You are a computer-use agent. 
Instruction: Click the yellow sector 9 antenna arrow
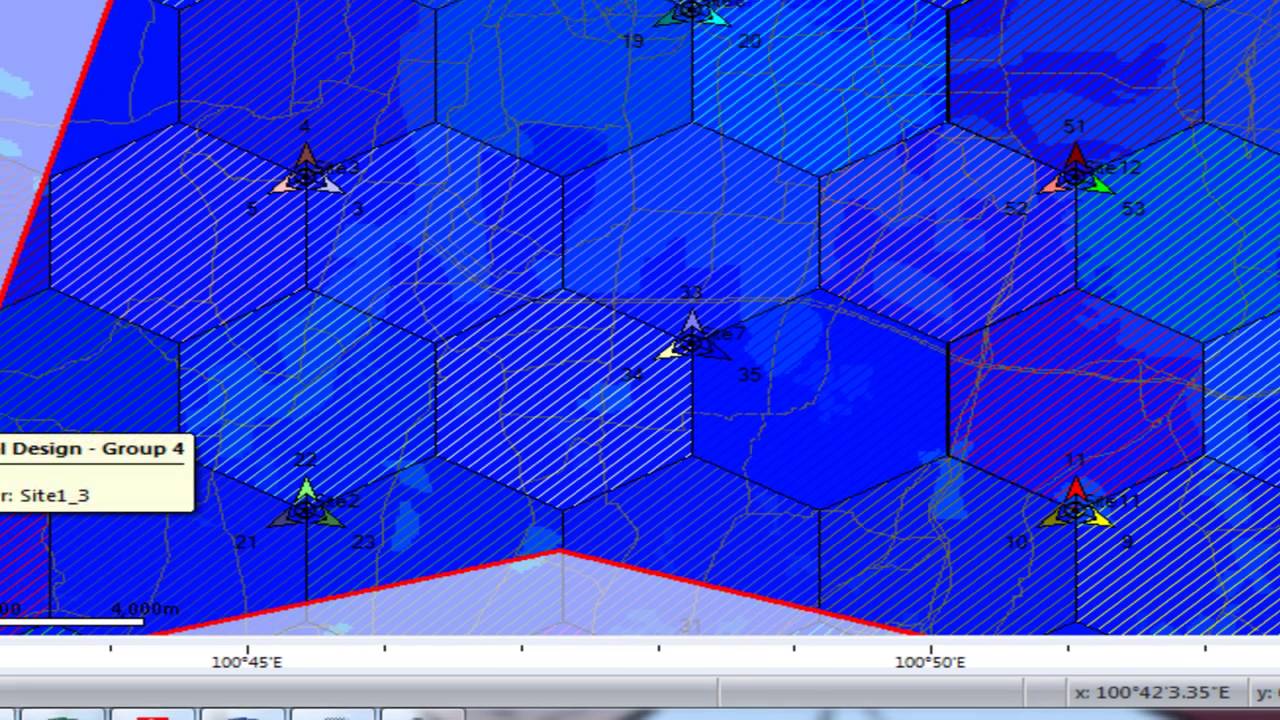(1099, 519)
